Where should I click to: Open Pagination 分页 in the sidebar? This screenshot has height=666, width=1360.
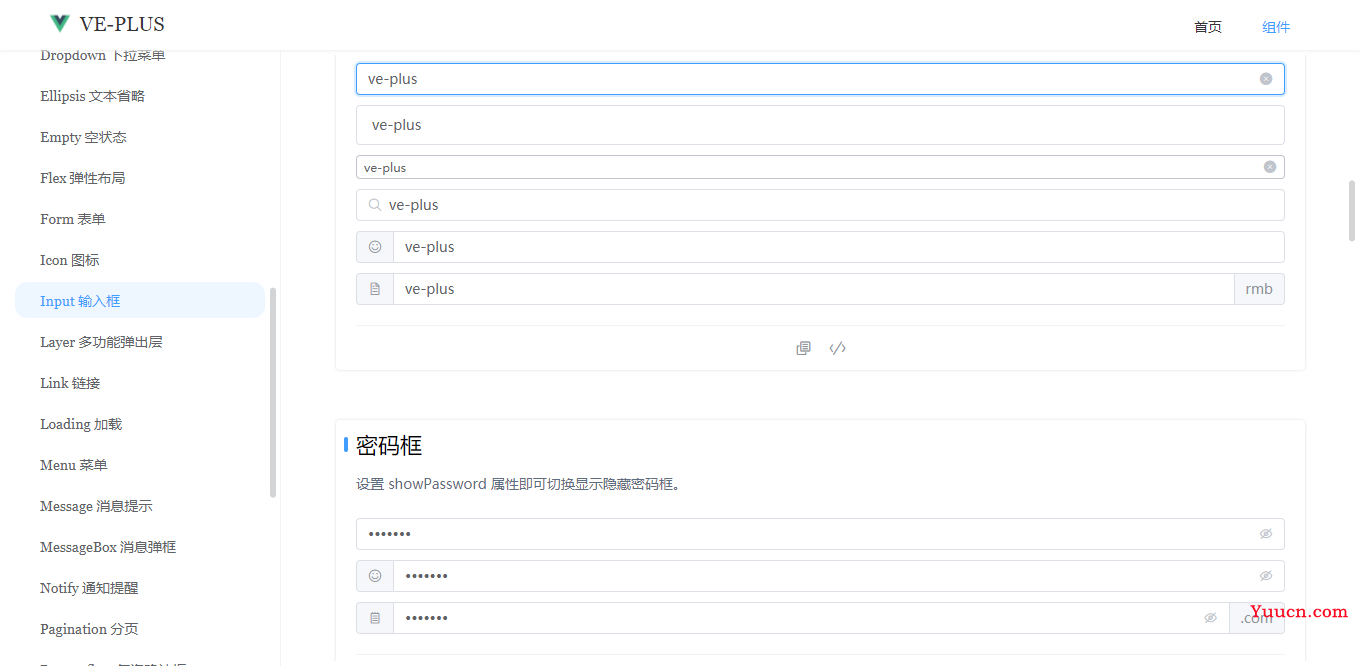point(140,629)
